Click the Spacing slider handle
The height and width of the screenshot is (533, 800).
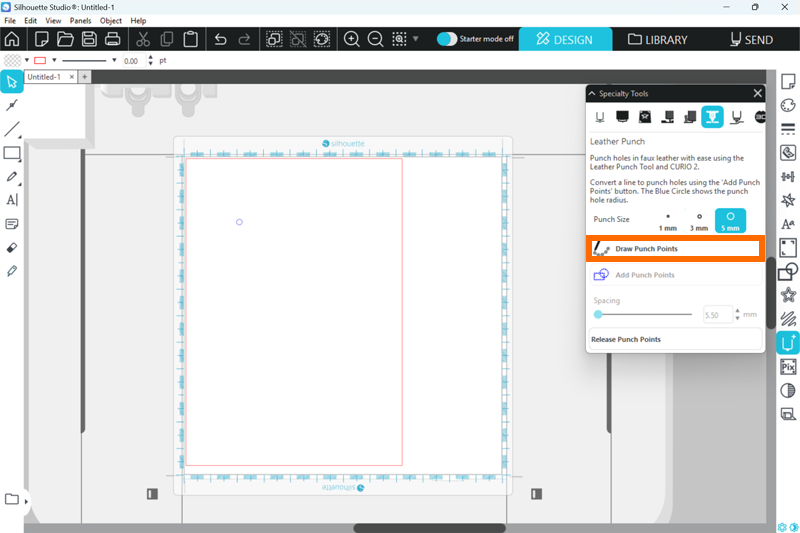[x=598, y=314]
